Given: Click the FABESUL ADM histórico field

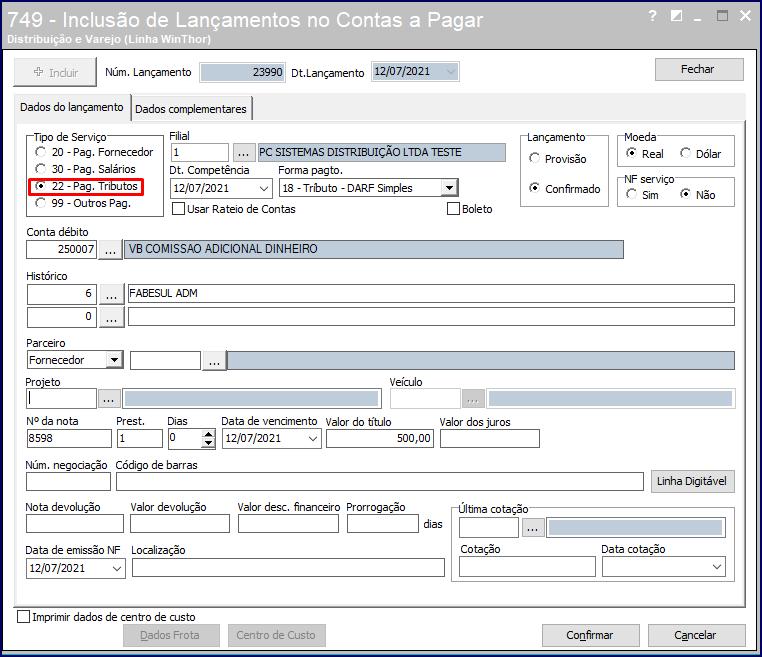Looking at the screenshot, I should [431, 294].
